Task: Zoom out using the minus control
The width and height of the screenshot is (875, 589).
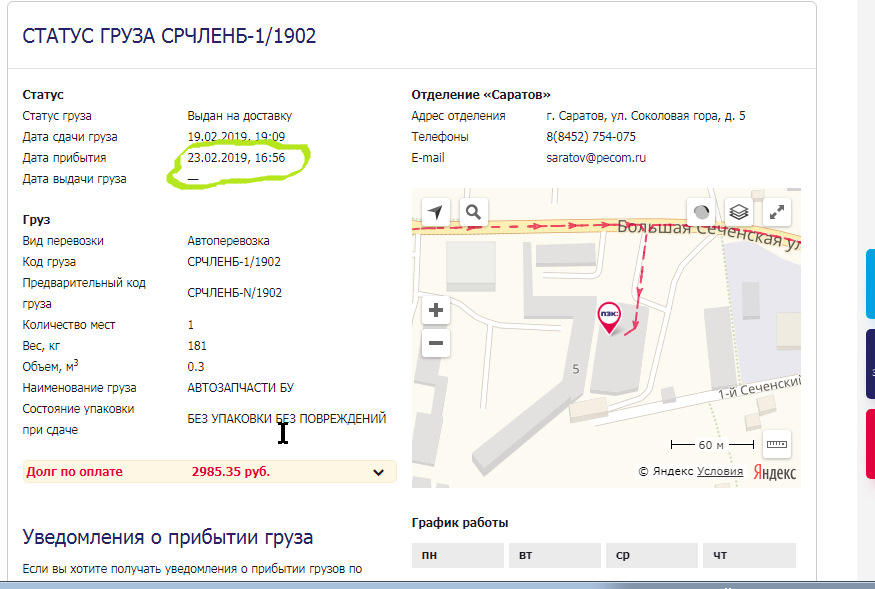Action: click(435, 343)
